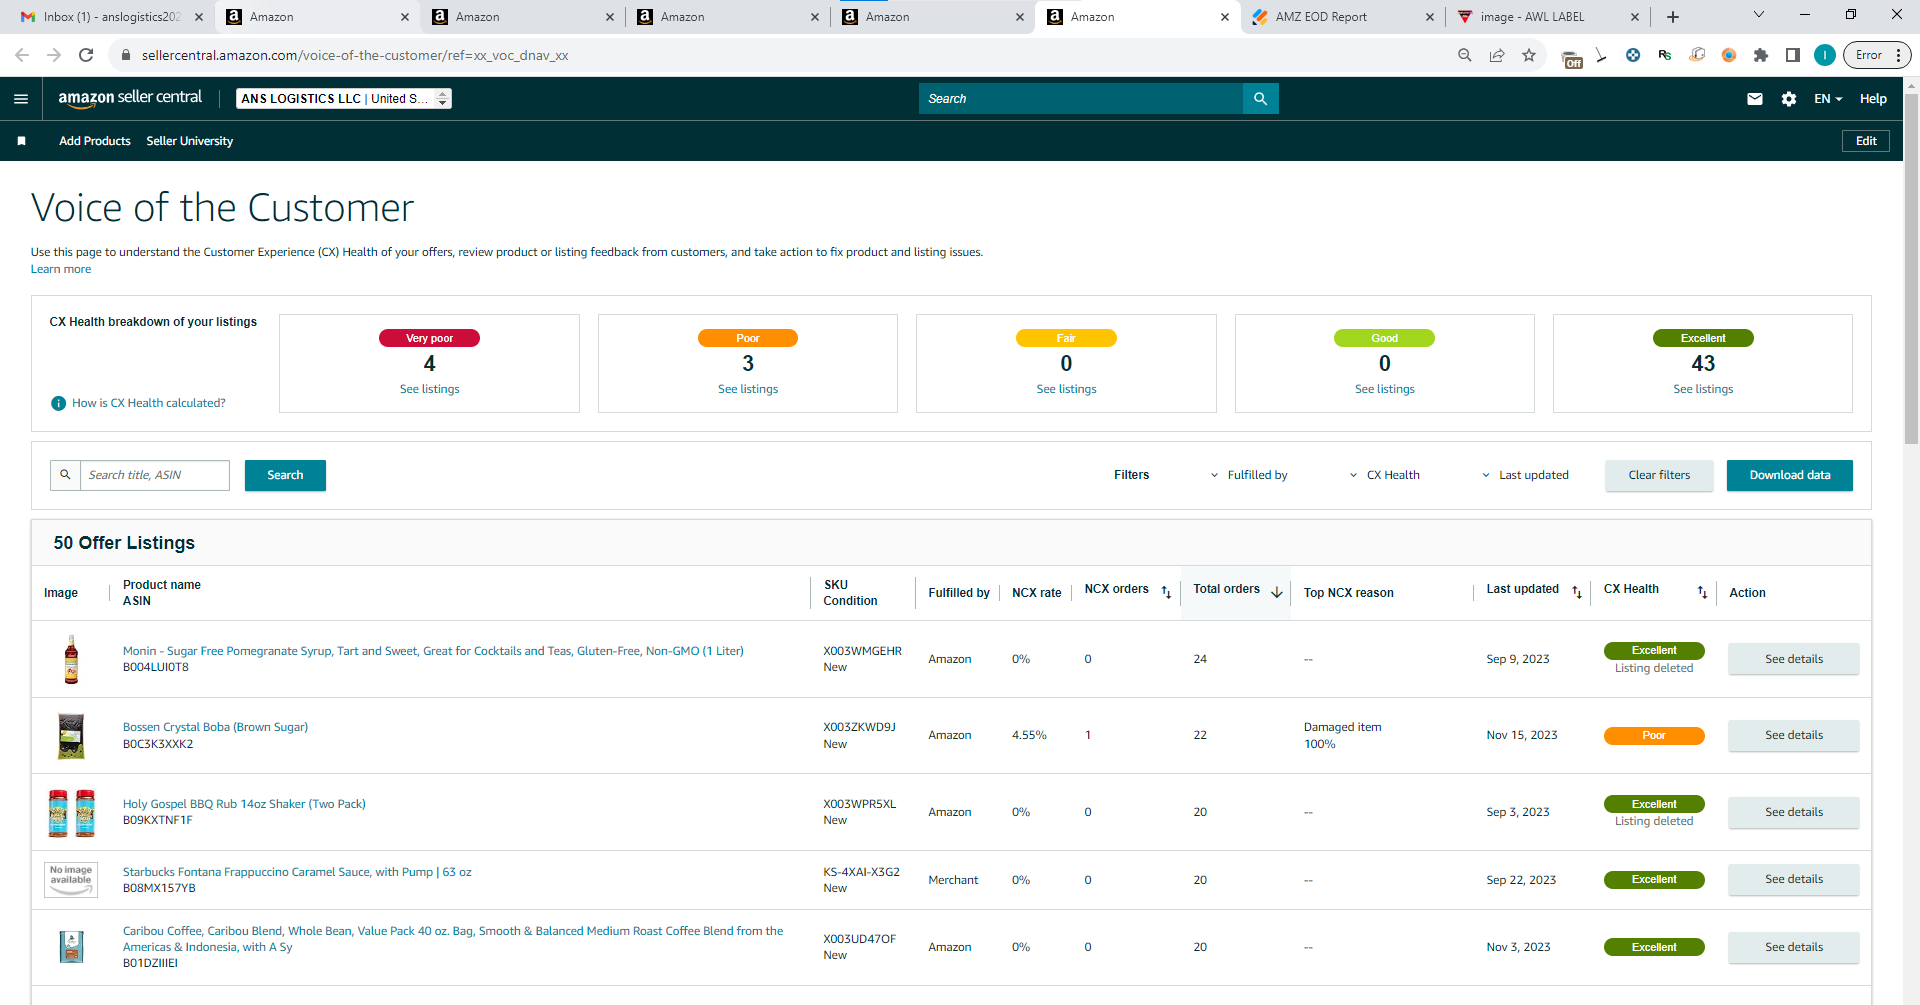Open the settings gear in Seller Central

(x=1789, y=99)
